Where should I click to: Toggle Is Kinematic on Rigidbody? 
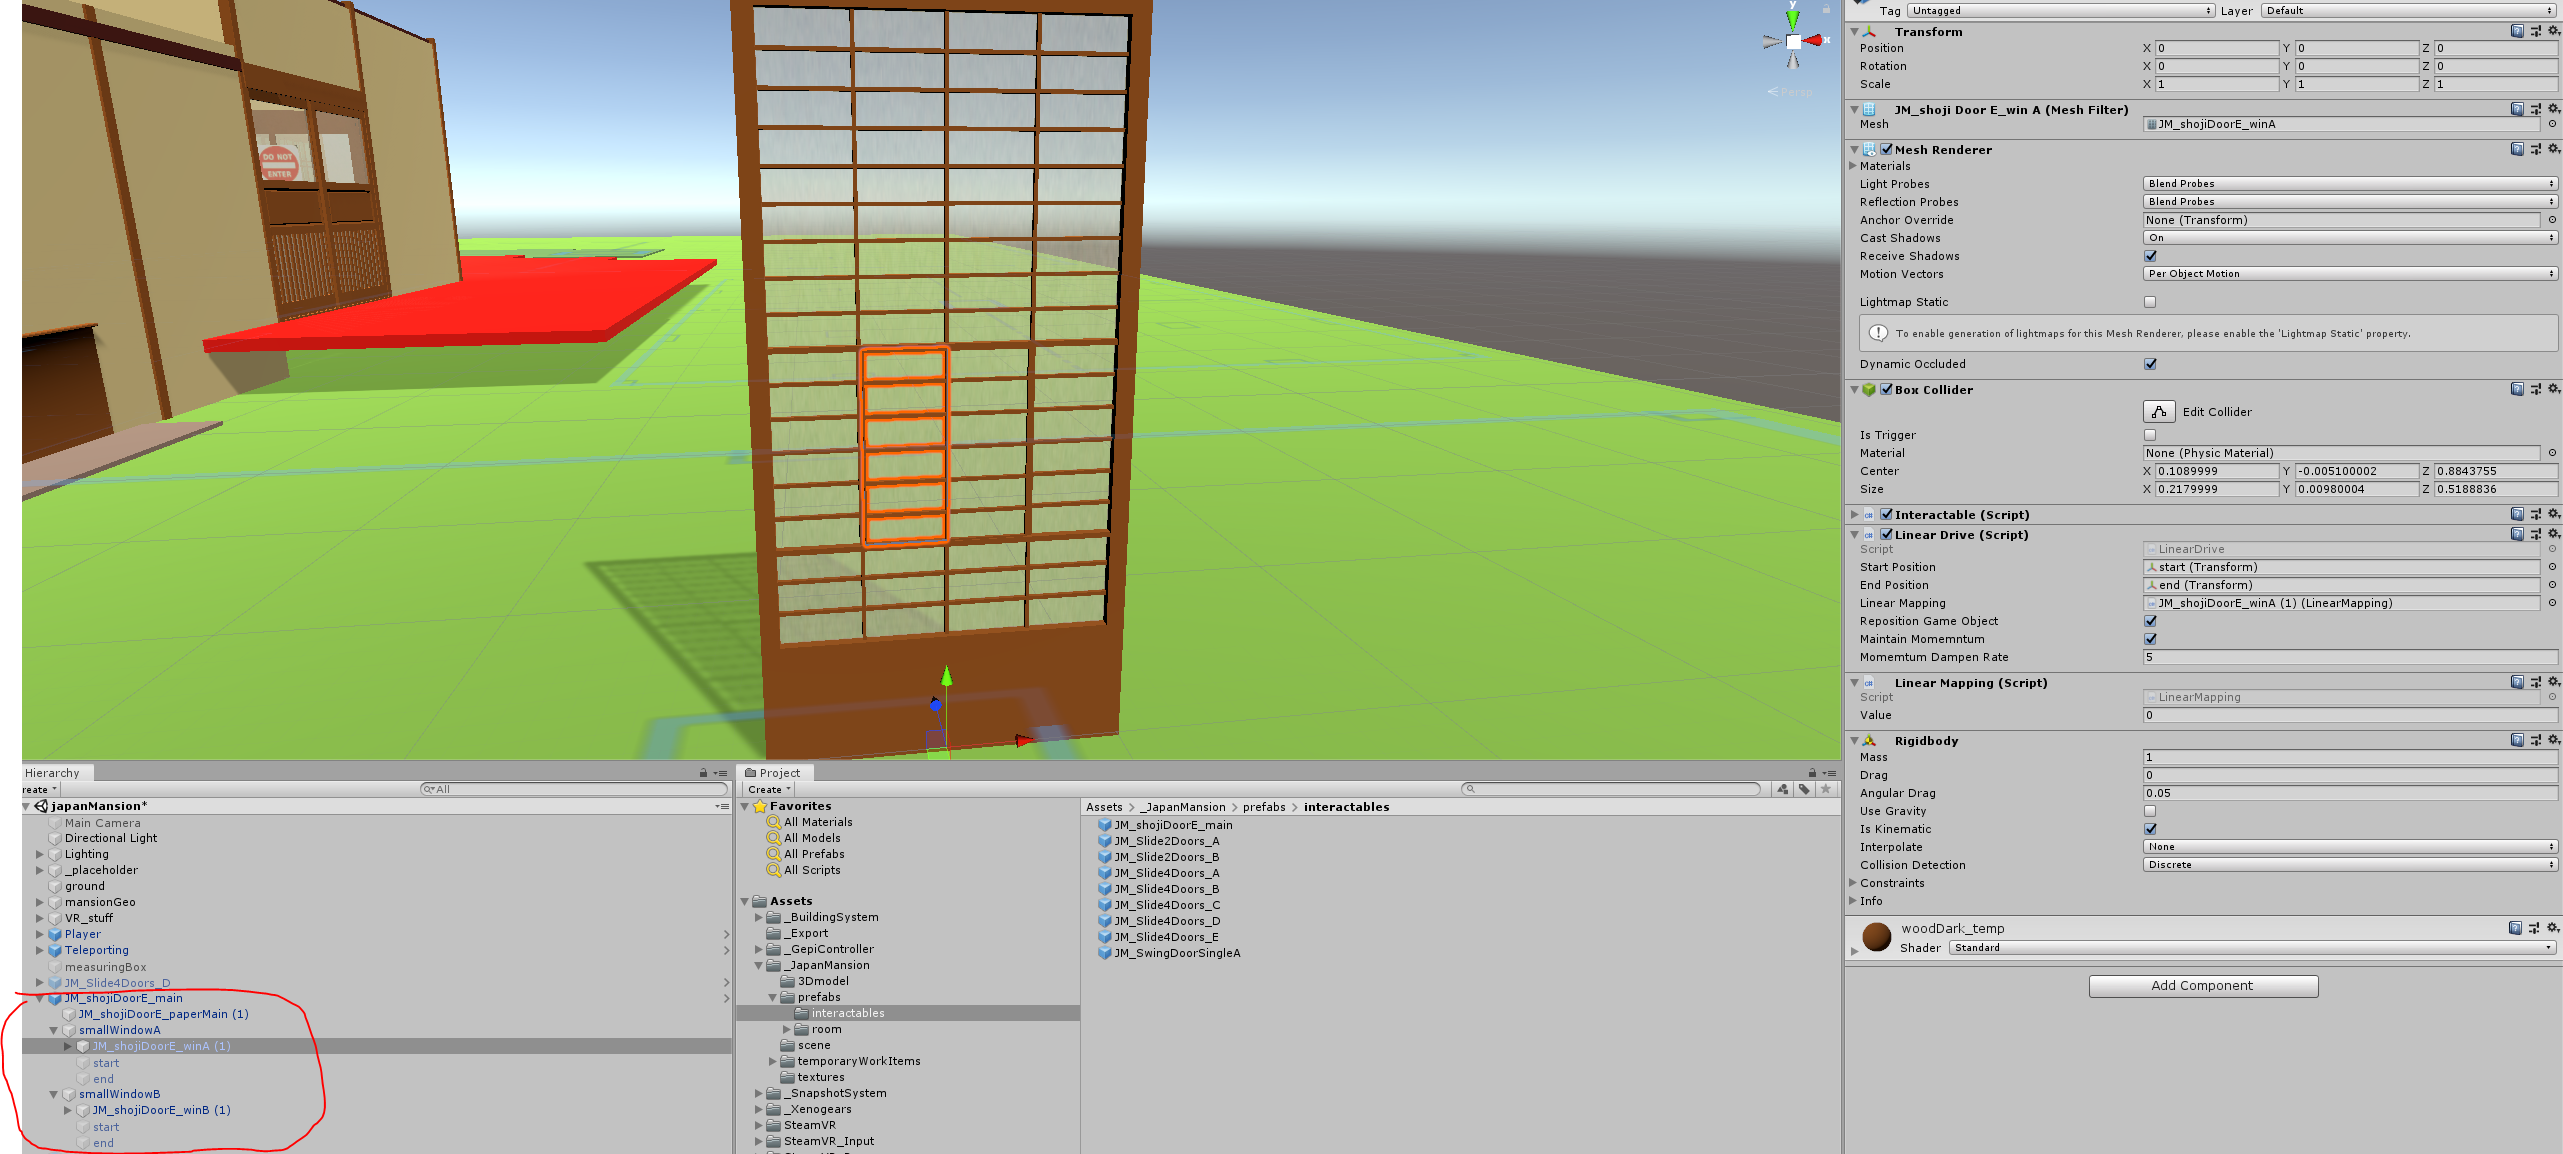coord(2150,829)
